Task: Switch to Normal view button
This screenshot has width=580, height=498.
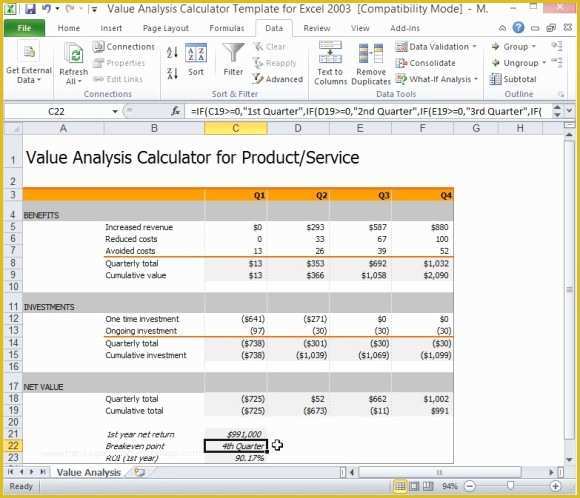Action: [400, 486]
